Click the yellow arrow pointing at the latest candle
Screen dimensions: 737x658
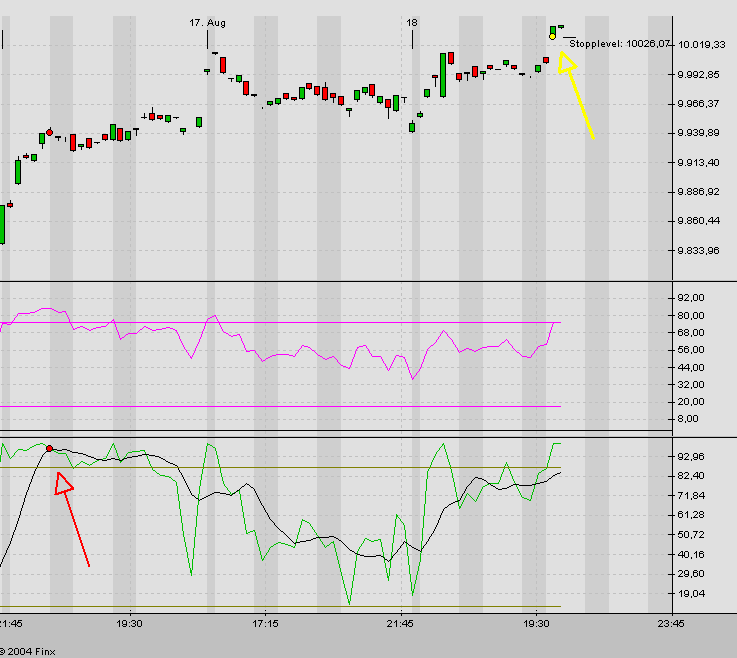tap(579, 96)
